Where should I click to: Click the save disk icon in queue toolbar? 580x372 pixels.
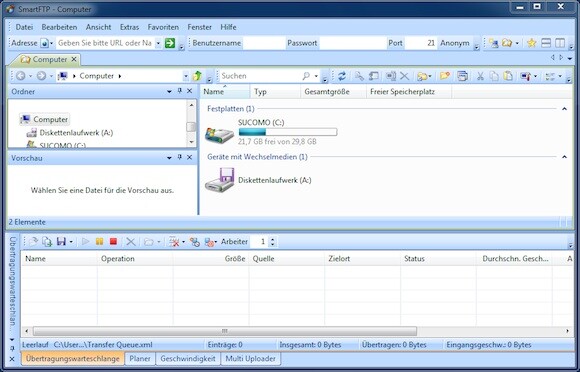coord(61,241)
